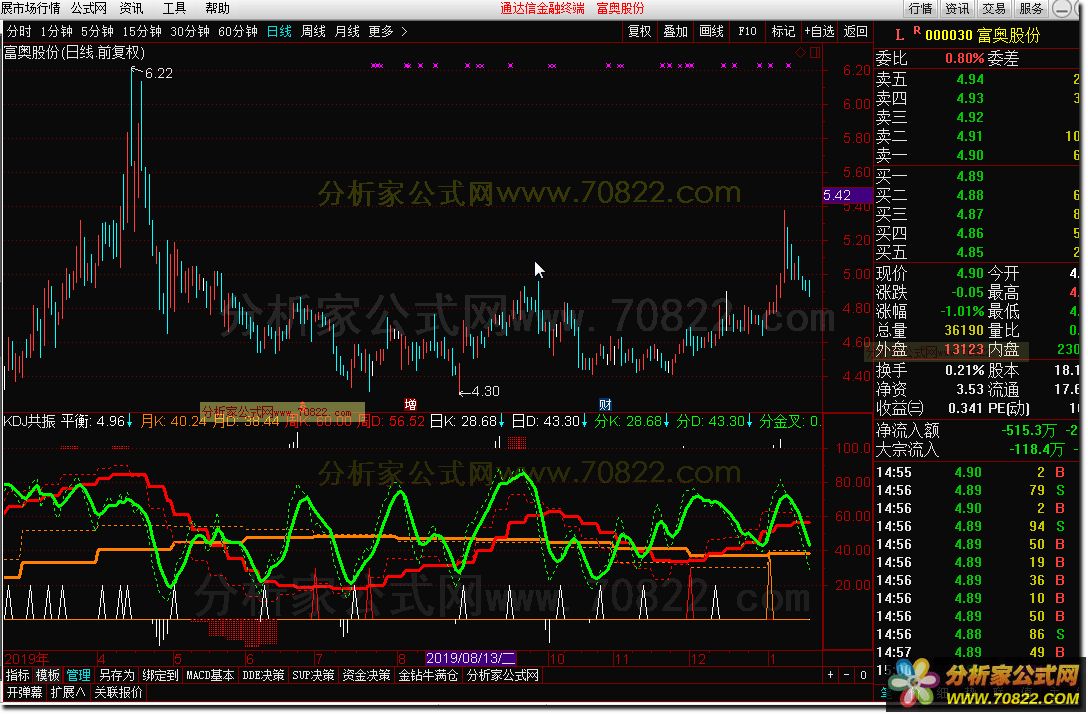Viewport: 1088px width, 714px height.
Task: Click the diamond marker icon above the price axis
Action: pyautogui.click(x=800, y=50)
